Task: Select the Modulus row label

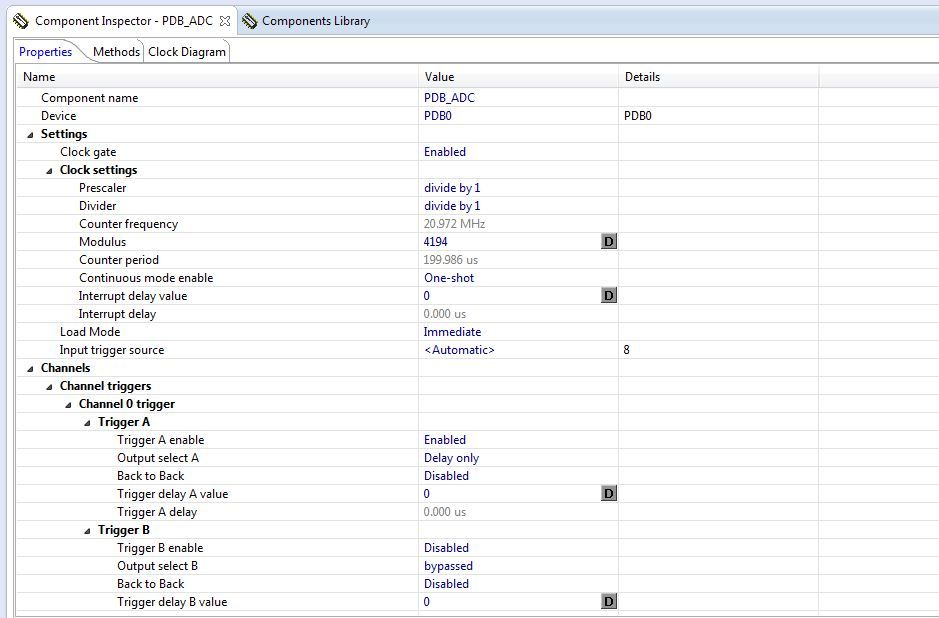Action: point(102,242)
